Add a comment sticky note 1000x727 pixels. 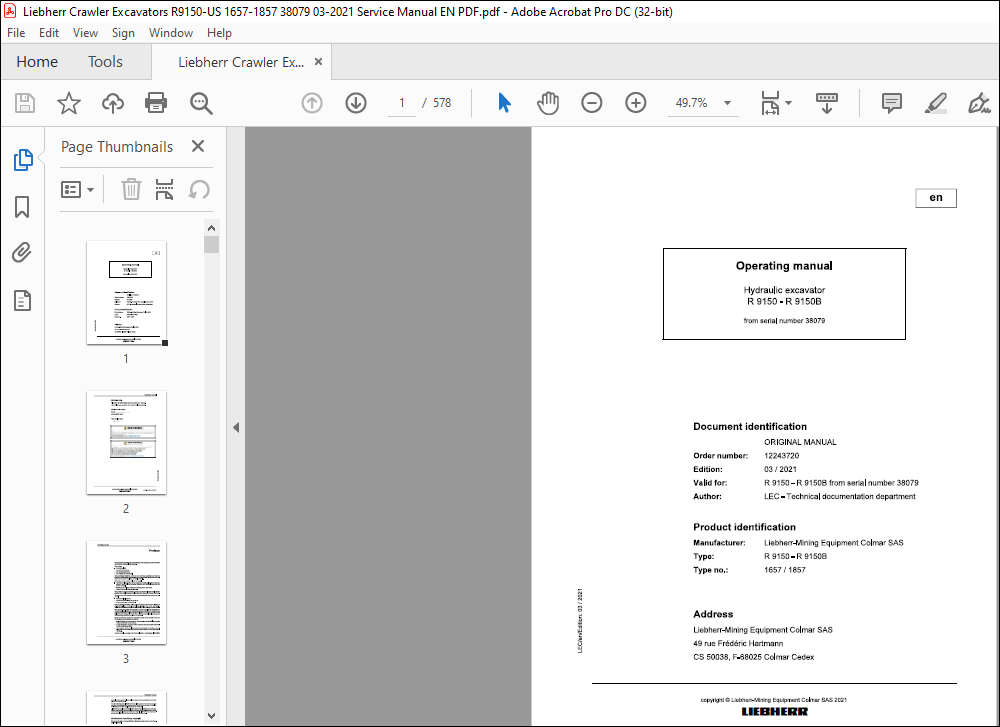[x=892, y=103]
